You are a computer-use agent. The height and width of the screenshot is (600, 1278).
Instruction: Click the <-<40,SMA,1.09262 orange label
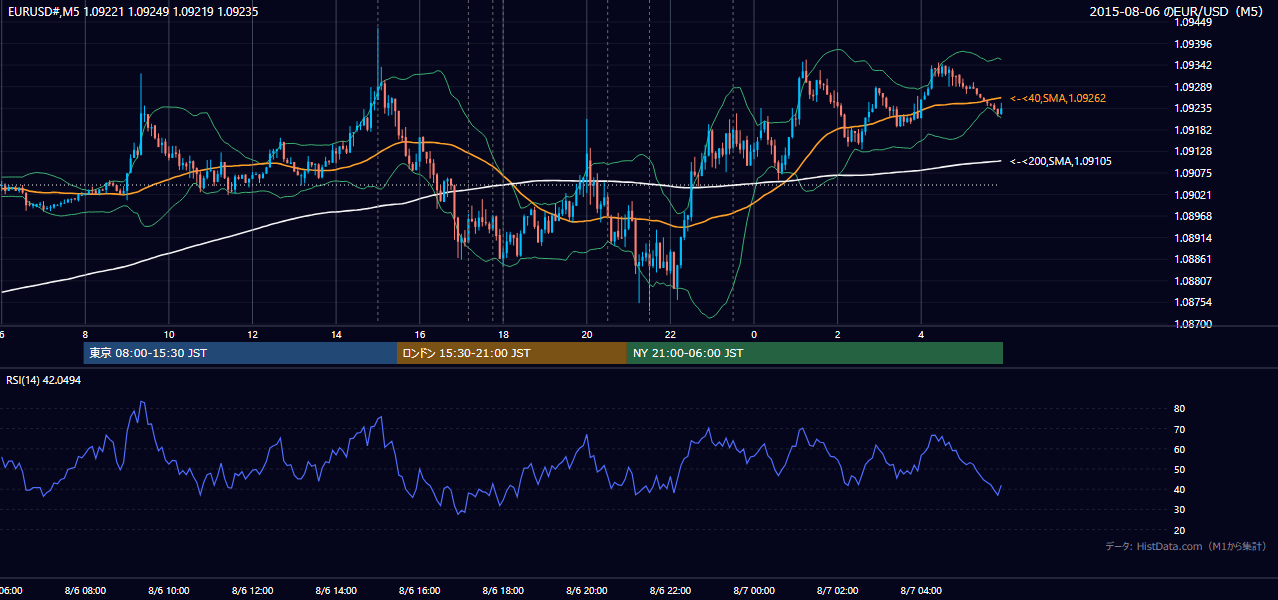1057,98
